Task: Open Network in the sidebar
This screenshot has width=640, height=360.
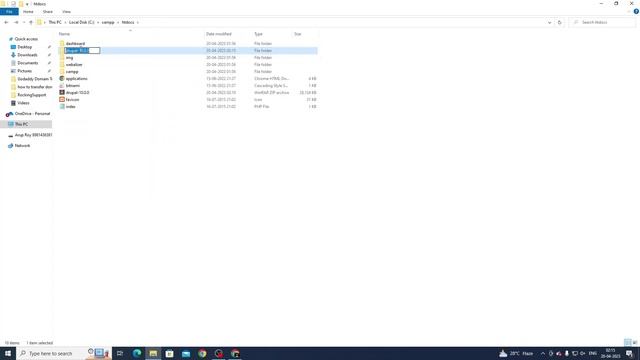Action: click(22, 146)
